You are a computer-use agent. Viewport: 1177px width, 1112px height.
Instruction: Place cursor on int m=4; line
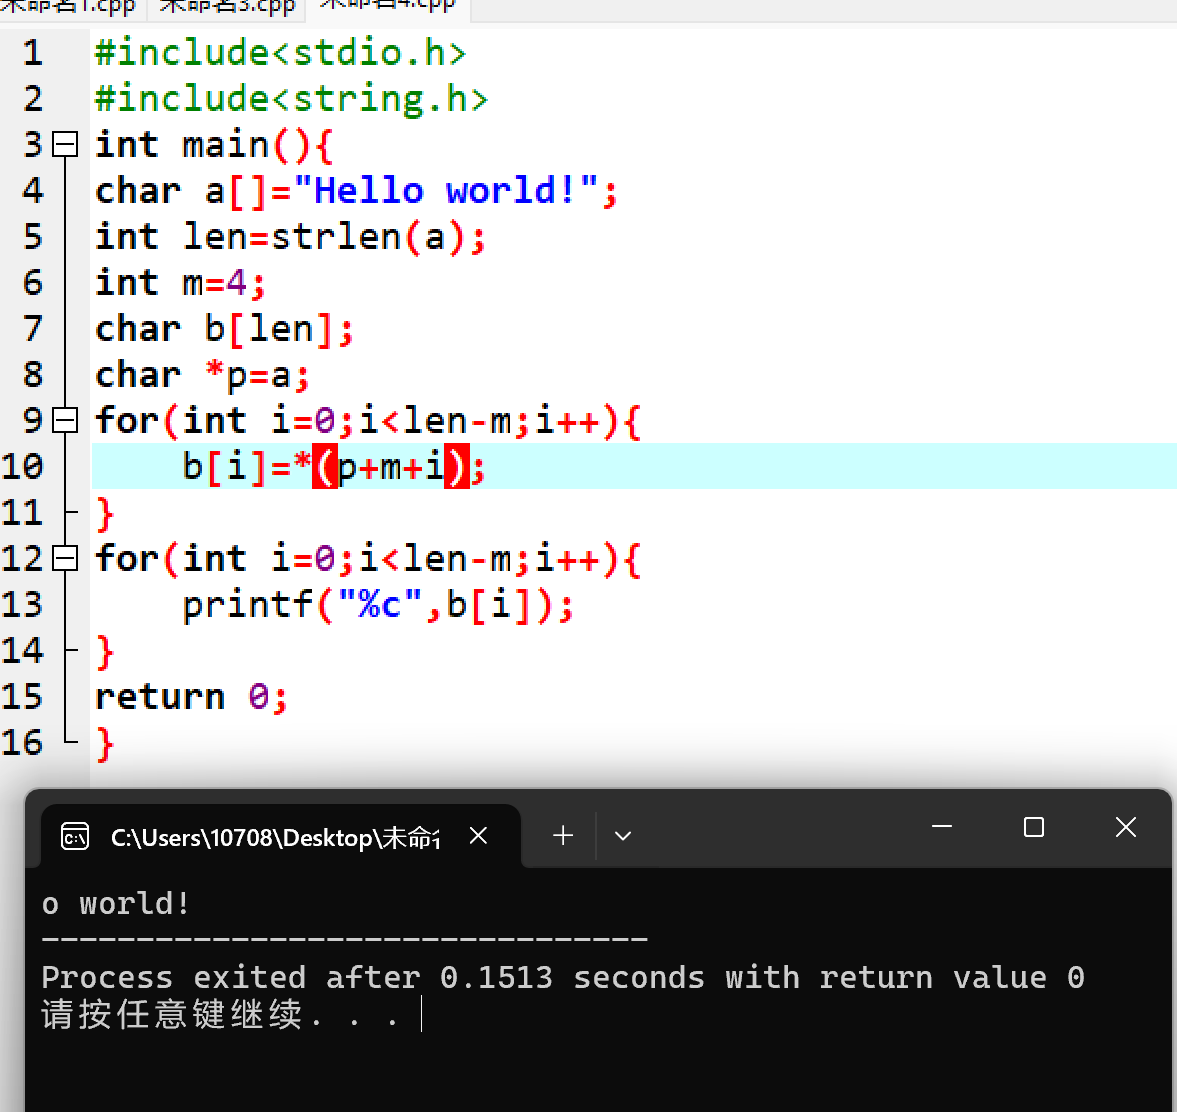pos(180,283)
